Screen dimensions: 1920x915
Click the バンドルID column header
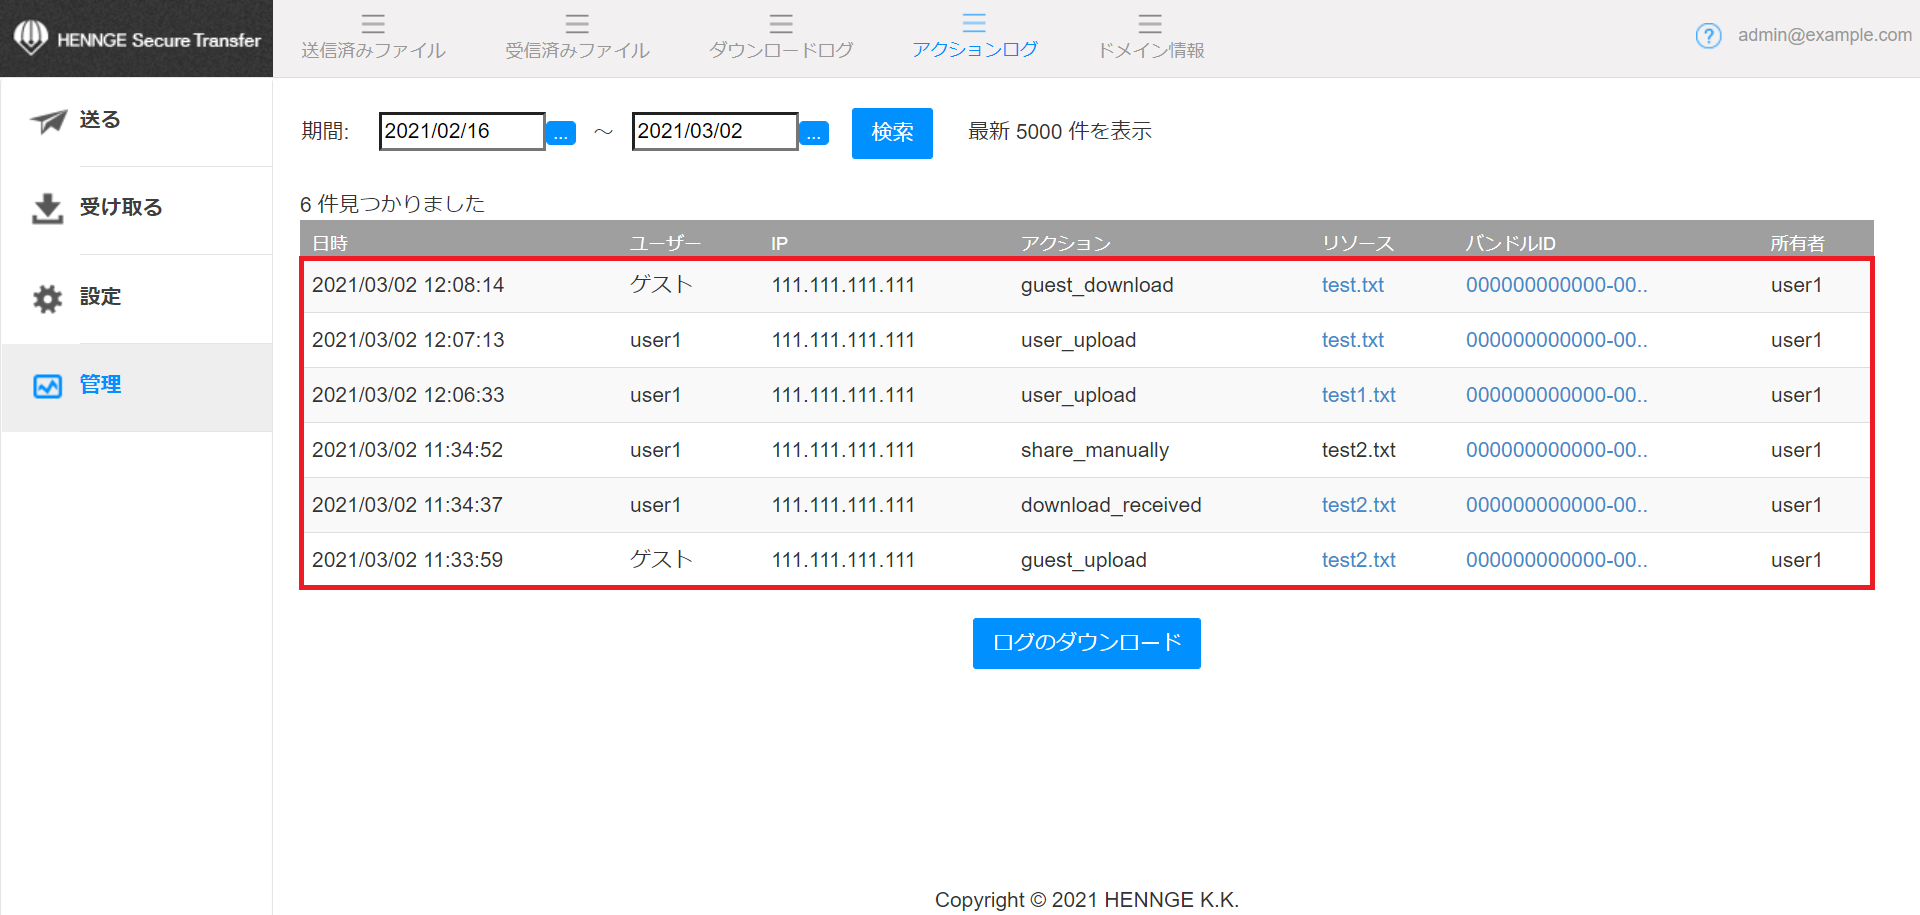click(x=1511, y=243)
